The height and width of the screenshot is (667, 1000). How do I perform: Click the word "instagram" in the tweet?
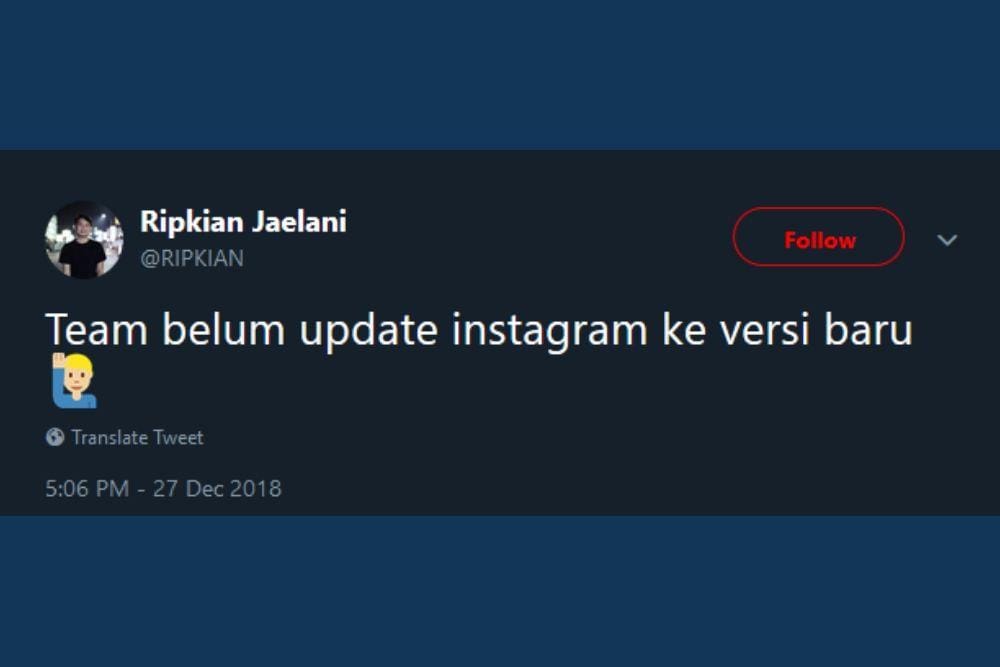pyautogui.click(x=549, y=330)
